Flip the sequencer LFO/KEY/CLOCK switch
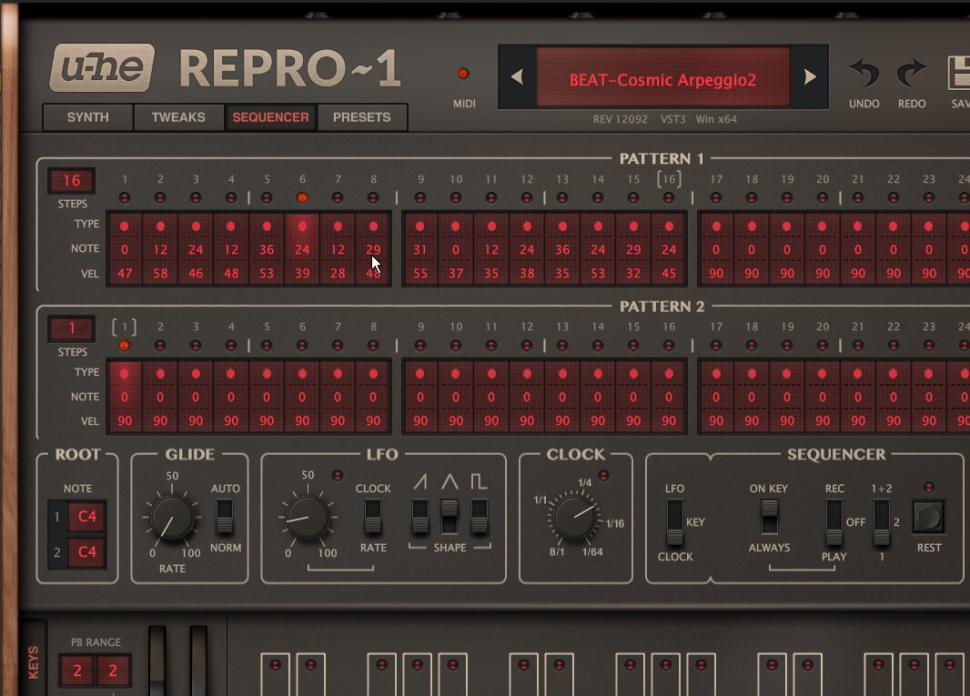This screenshot has height=696, width=970. pos(674,523)
